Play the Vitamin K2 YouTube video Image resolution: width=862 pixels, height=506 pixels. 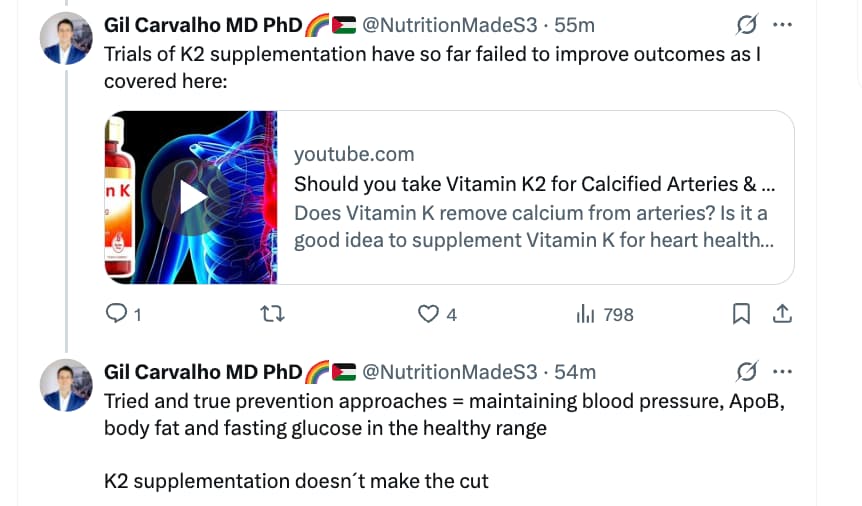click(x=190, y=198)
